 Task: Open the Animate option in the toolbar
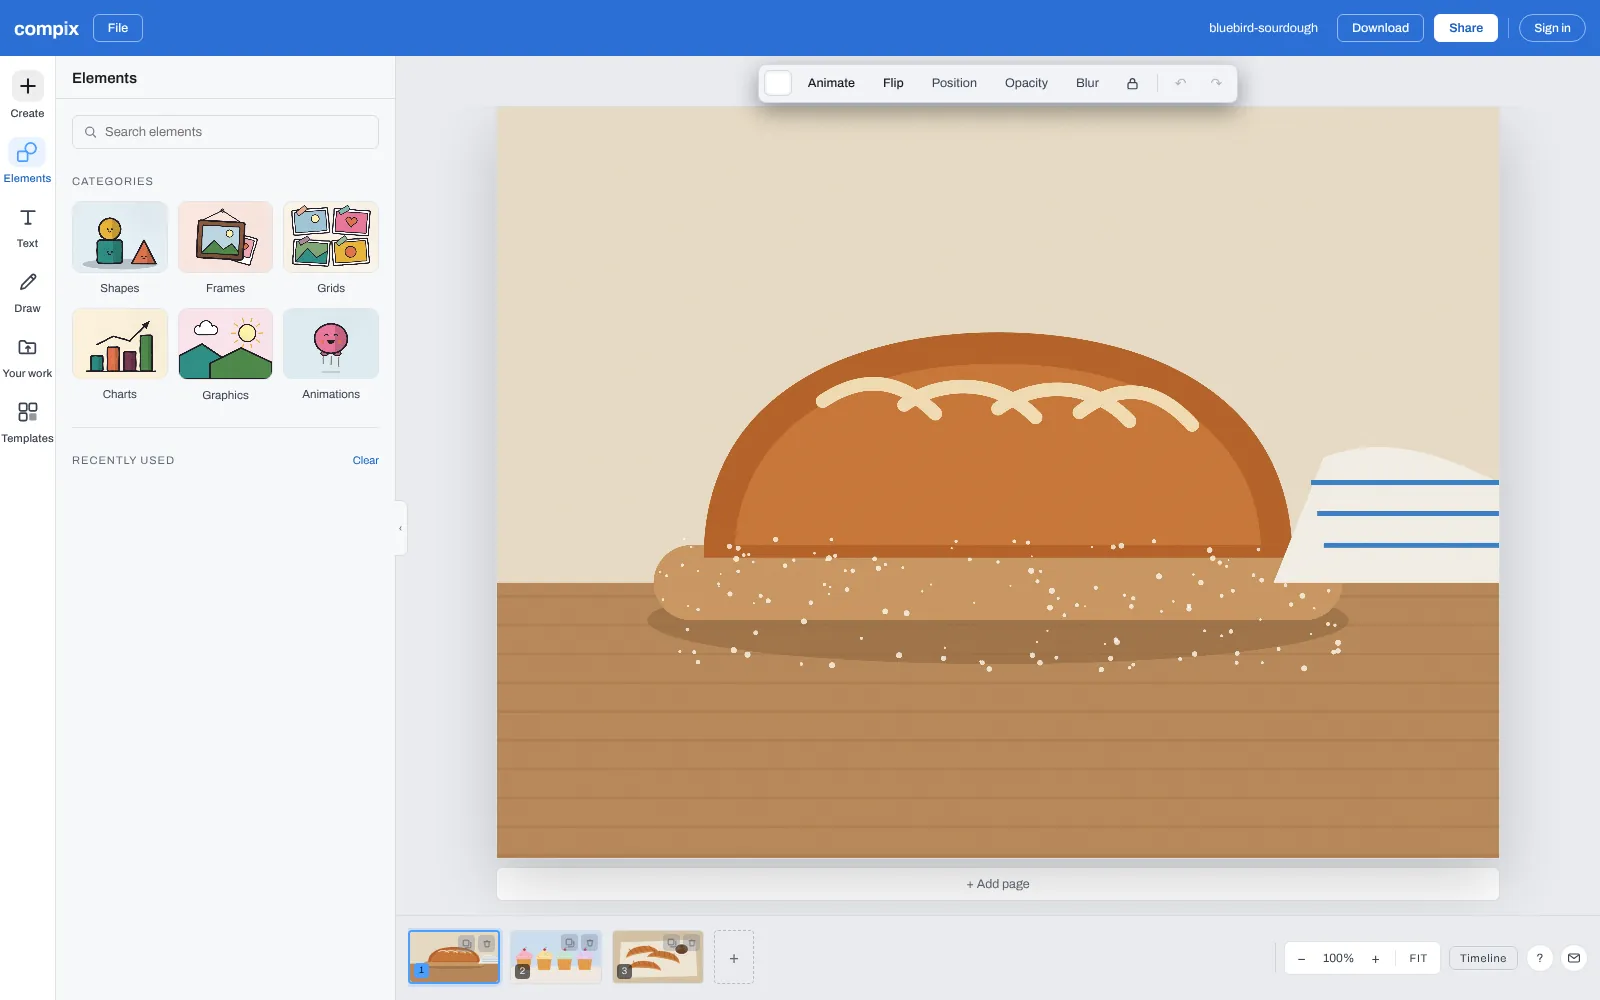coord(831,83)
